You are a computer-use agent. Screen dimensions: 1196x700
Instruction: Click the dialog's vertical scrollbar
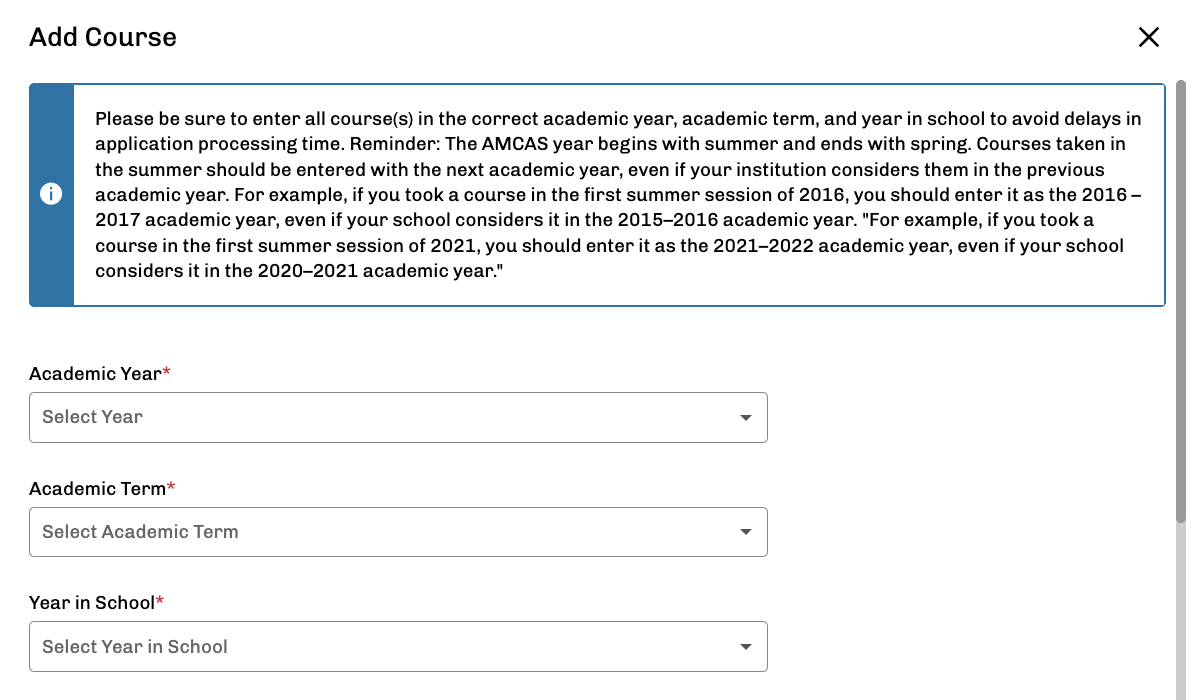1181,300
